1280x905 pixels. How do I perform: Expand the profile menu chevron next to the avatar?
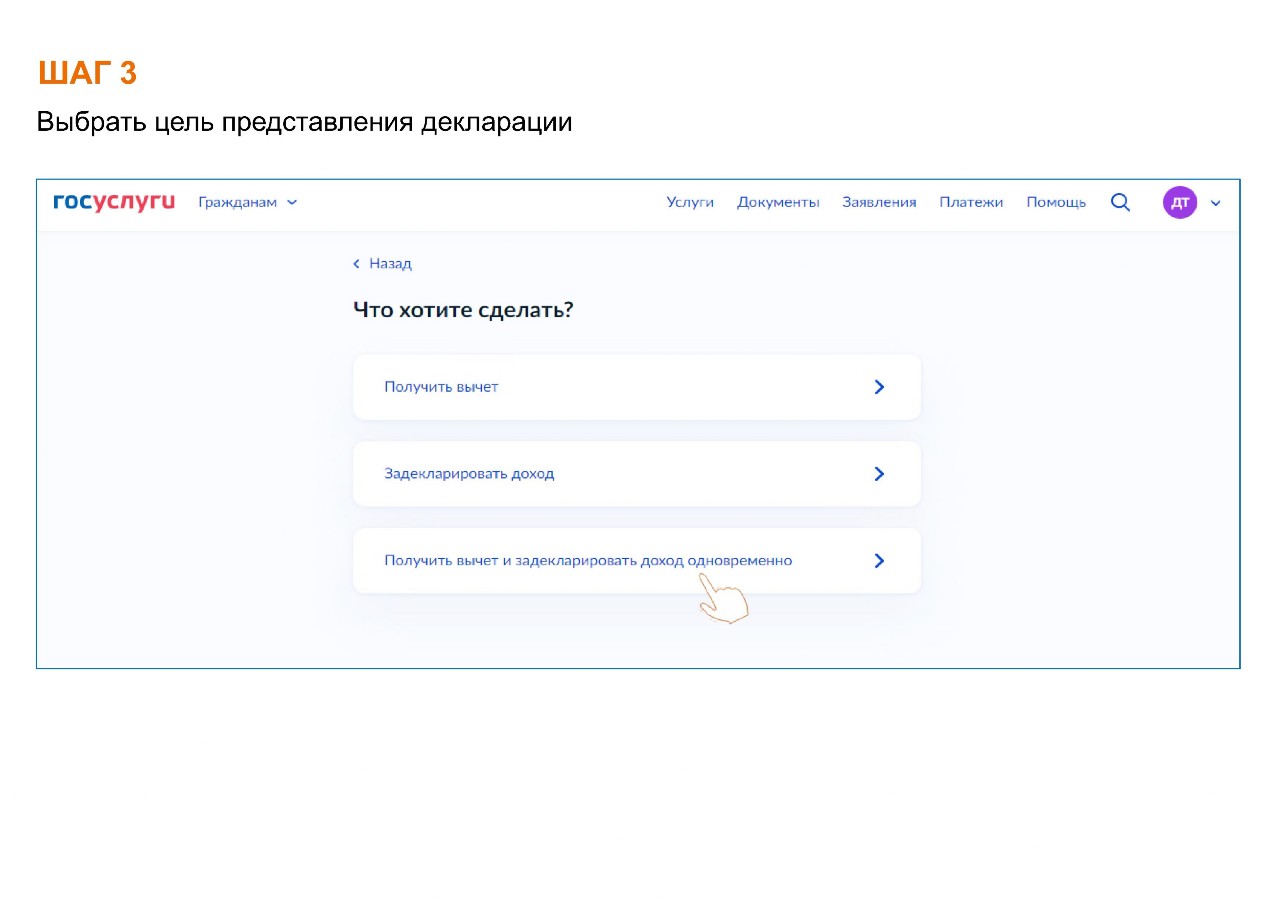1216,203
